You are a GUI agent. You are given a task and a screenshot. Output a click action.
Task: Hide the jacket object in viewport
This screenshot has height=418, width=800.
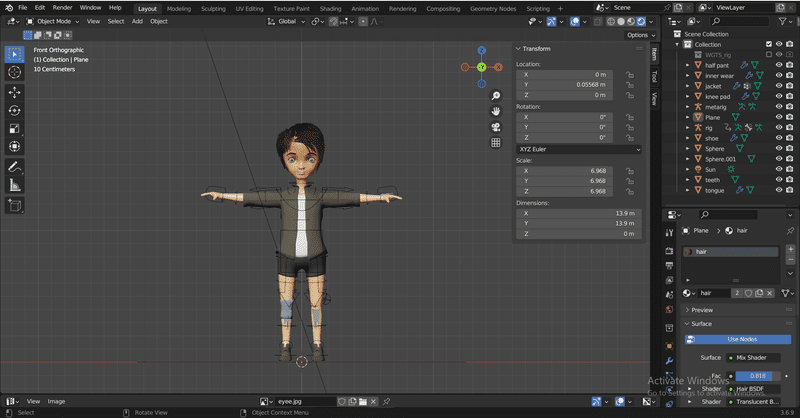[777, 86]
